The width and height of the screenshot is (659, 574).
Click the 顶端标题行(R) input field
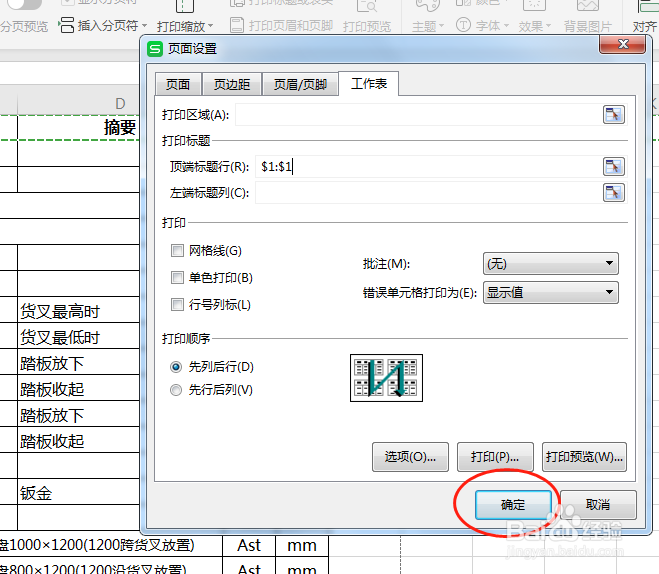pos(429,166)
